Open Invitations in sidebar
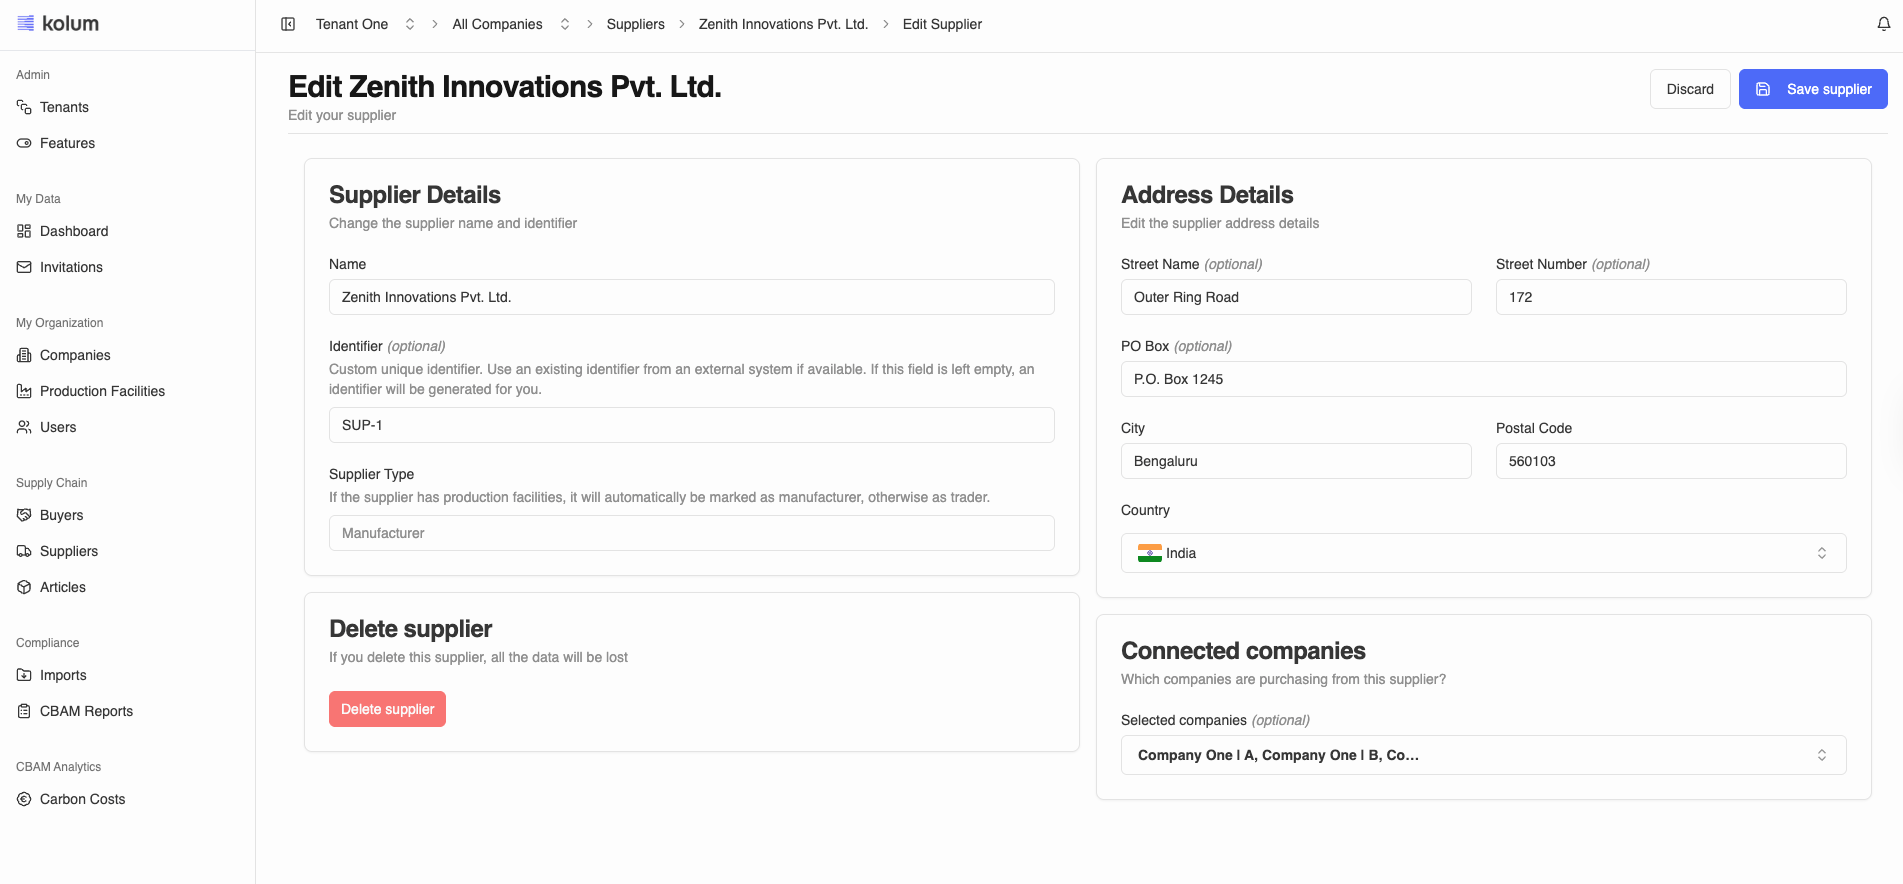The height and width of the screenshot is (884, 1903). pos(71,267)
